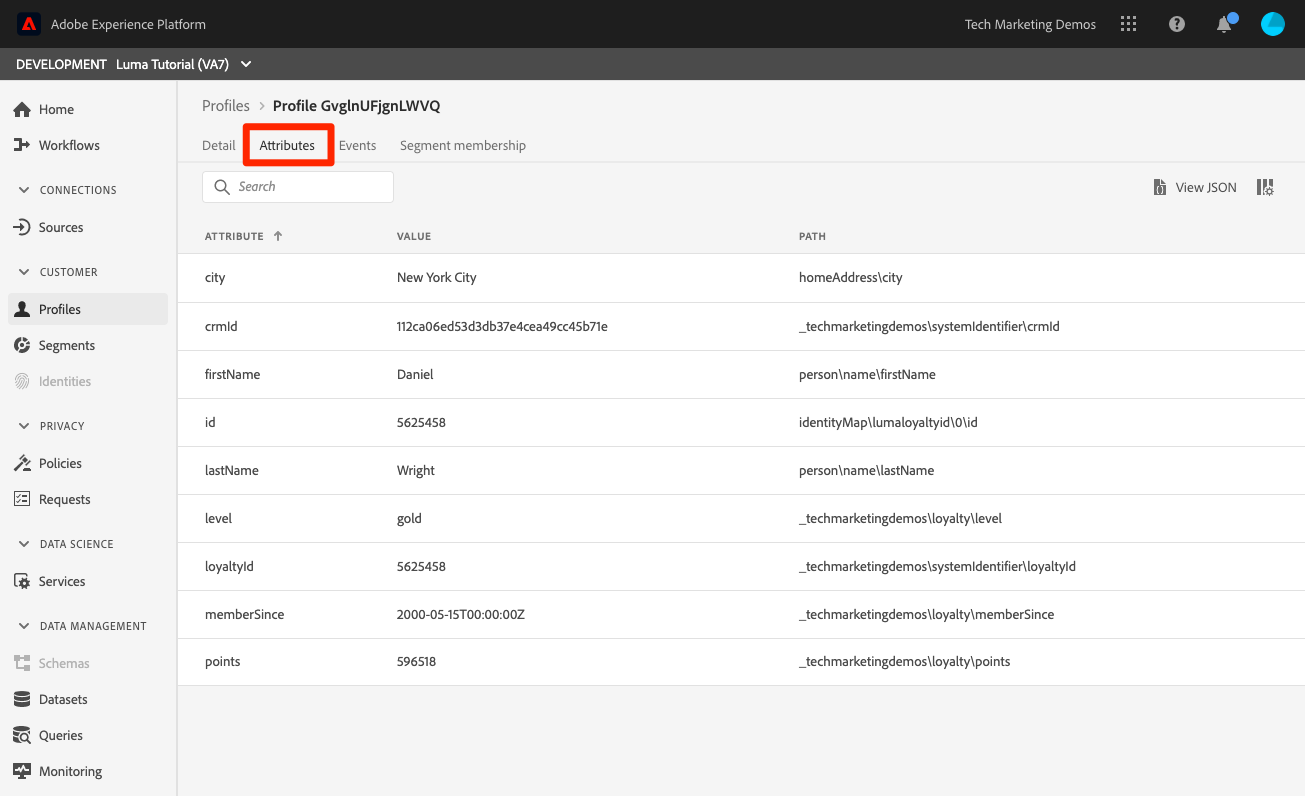Image resolution: width=1305 pixels, height=796 pixels.
Task: Click the View JSON button
Action: pyautogui.click(x=1195, y=187)
